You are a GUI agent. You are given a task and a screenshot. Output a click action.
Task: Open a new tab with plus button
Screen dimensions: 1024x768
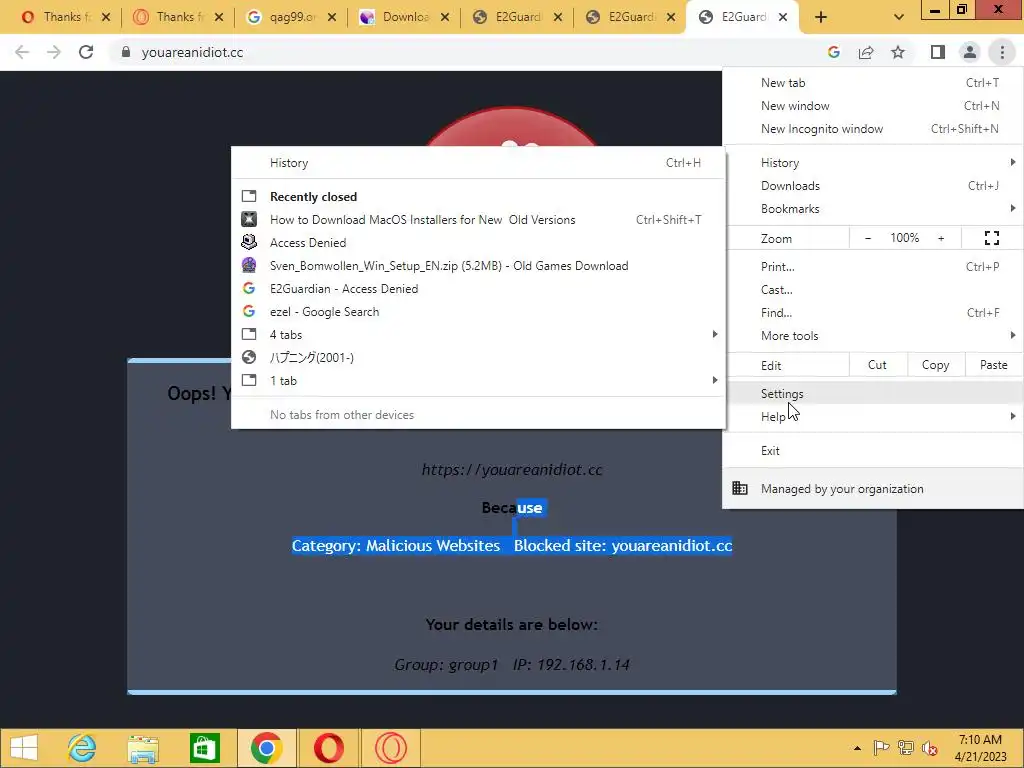(821, 18)
